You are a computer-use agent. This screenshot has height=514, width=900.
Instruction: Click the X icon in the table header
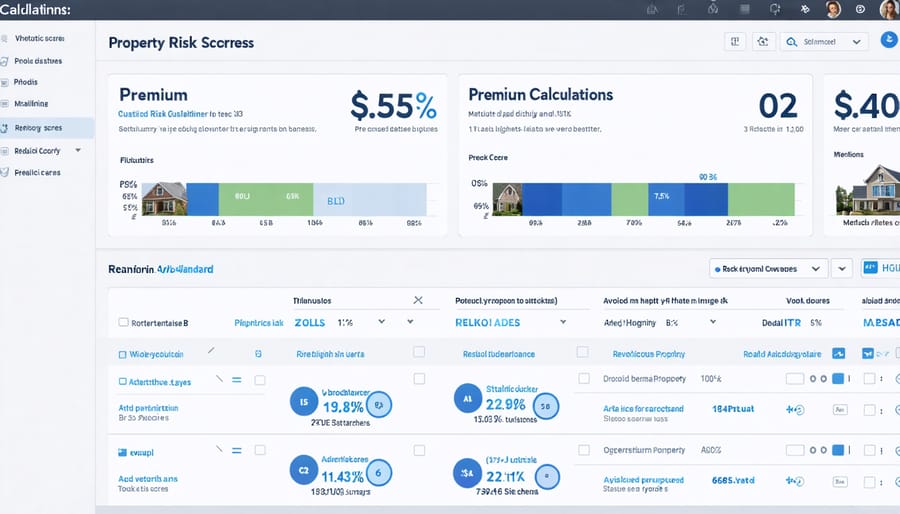(418, 299)
